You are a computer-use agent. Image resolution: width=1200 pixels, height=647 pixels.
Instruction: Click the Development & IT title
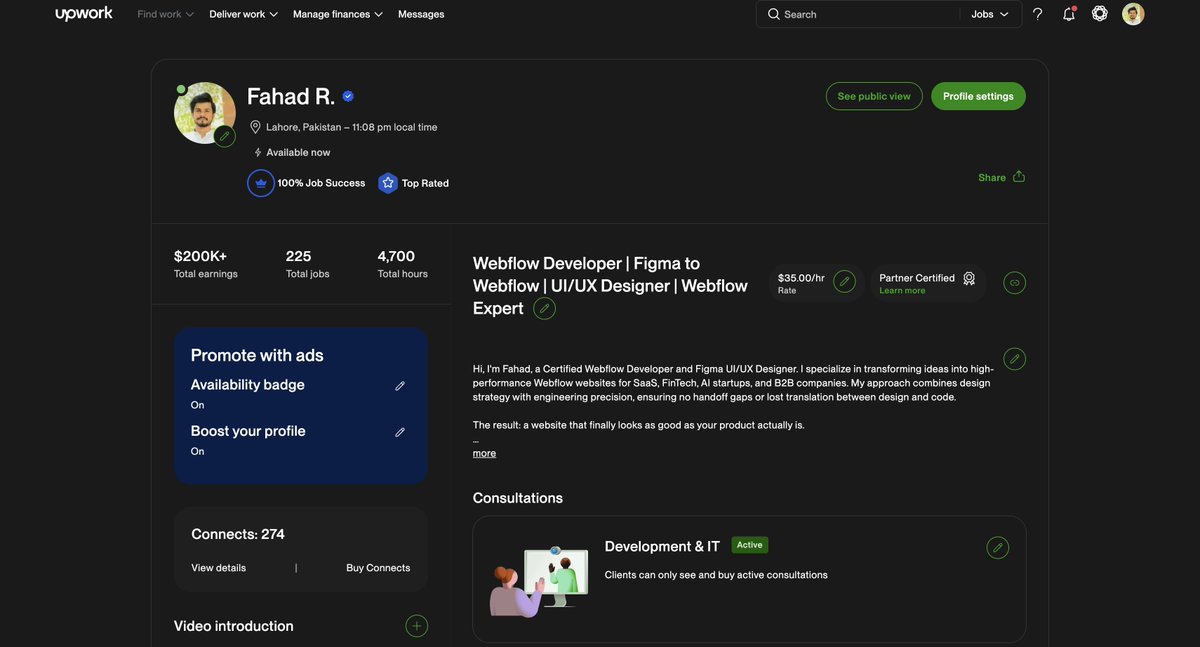coord(662,546)
